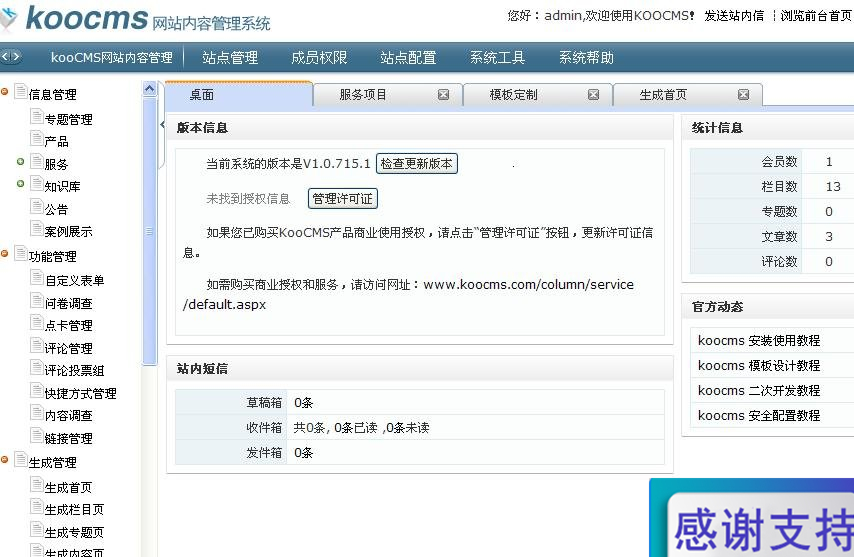This screenshot has height=557, width=854.
Task: Close the 生成首页 tab
Action: pyautogui.click(x=743, y=95)
